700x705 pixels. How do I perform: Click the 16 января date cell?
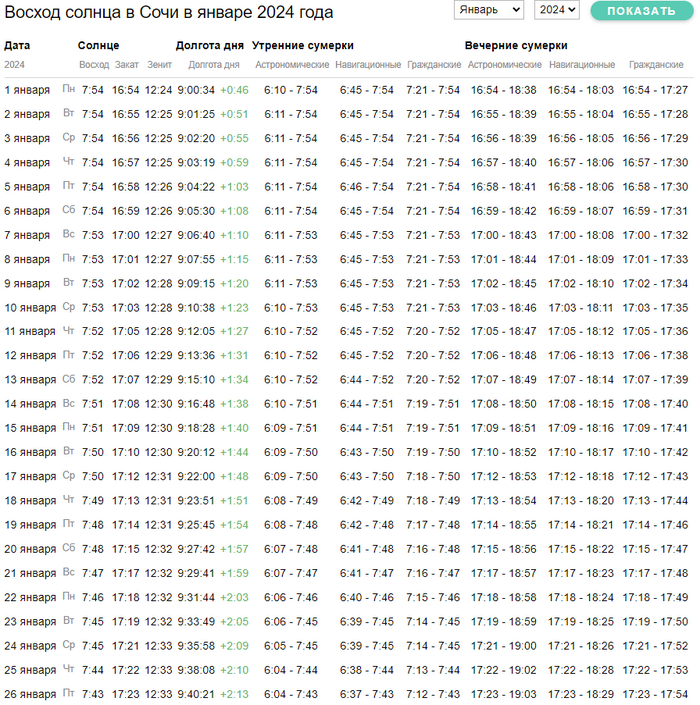(30, 453)
